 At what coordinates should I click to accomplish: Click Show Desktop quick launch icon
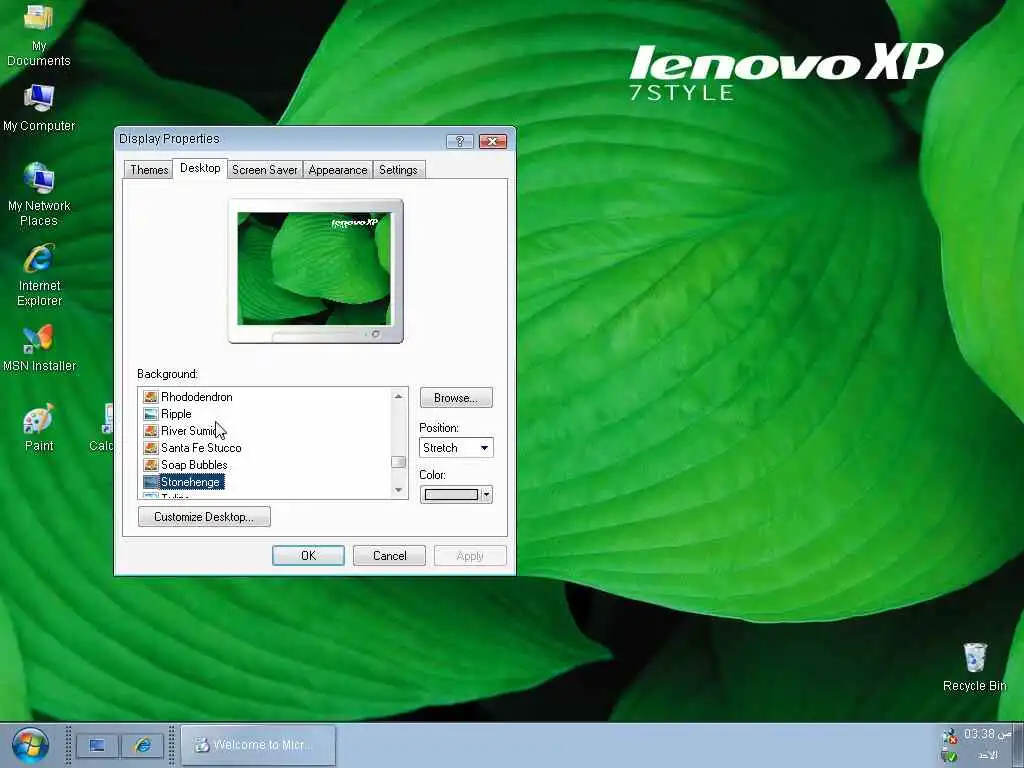coord(97,745)
